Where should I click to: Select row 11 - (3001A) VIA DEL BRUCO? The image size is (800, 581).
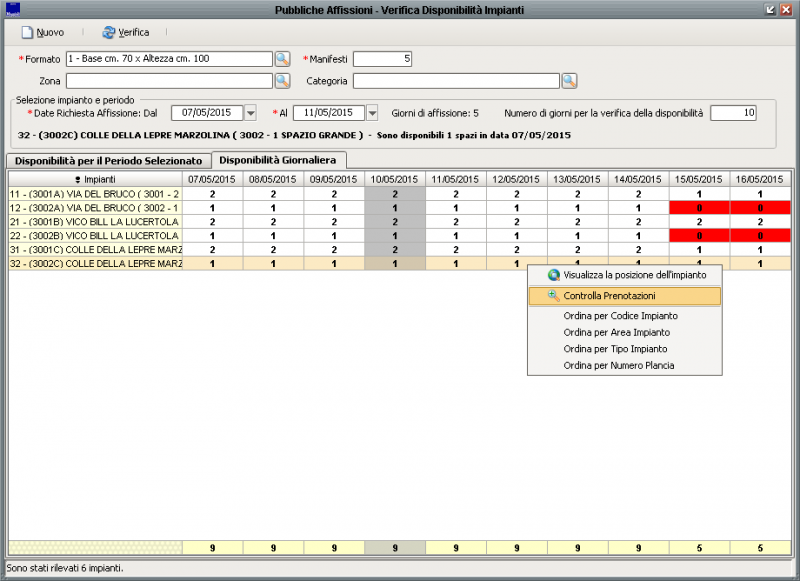pos(95,193)
